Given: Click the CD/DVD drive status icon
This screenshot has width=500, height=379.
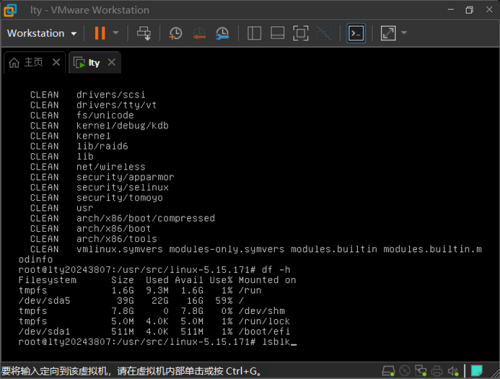Looking at the screenshot, I should pos(405,371).
